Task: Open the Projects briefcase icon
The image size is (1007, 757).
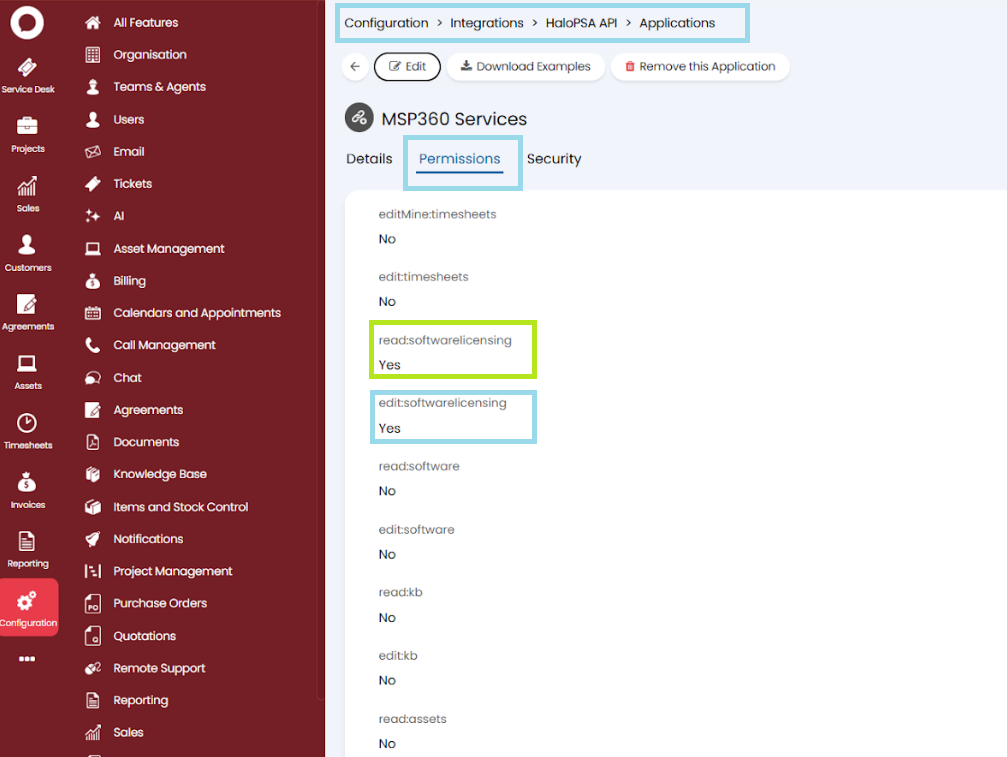Action: (x=27, y=125)
